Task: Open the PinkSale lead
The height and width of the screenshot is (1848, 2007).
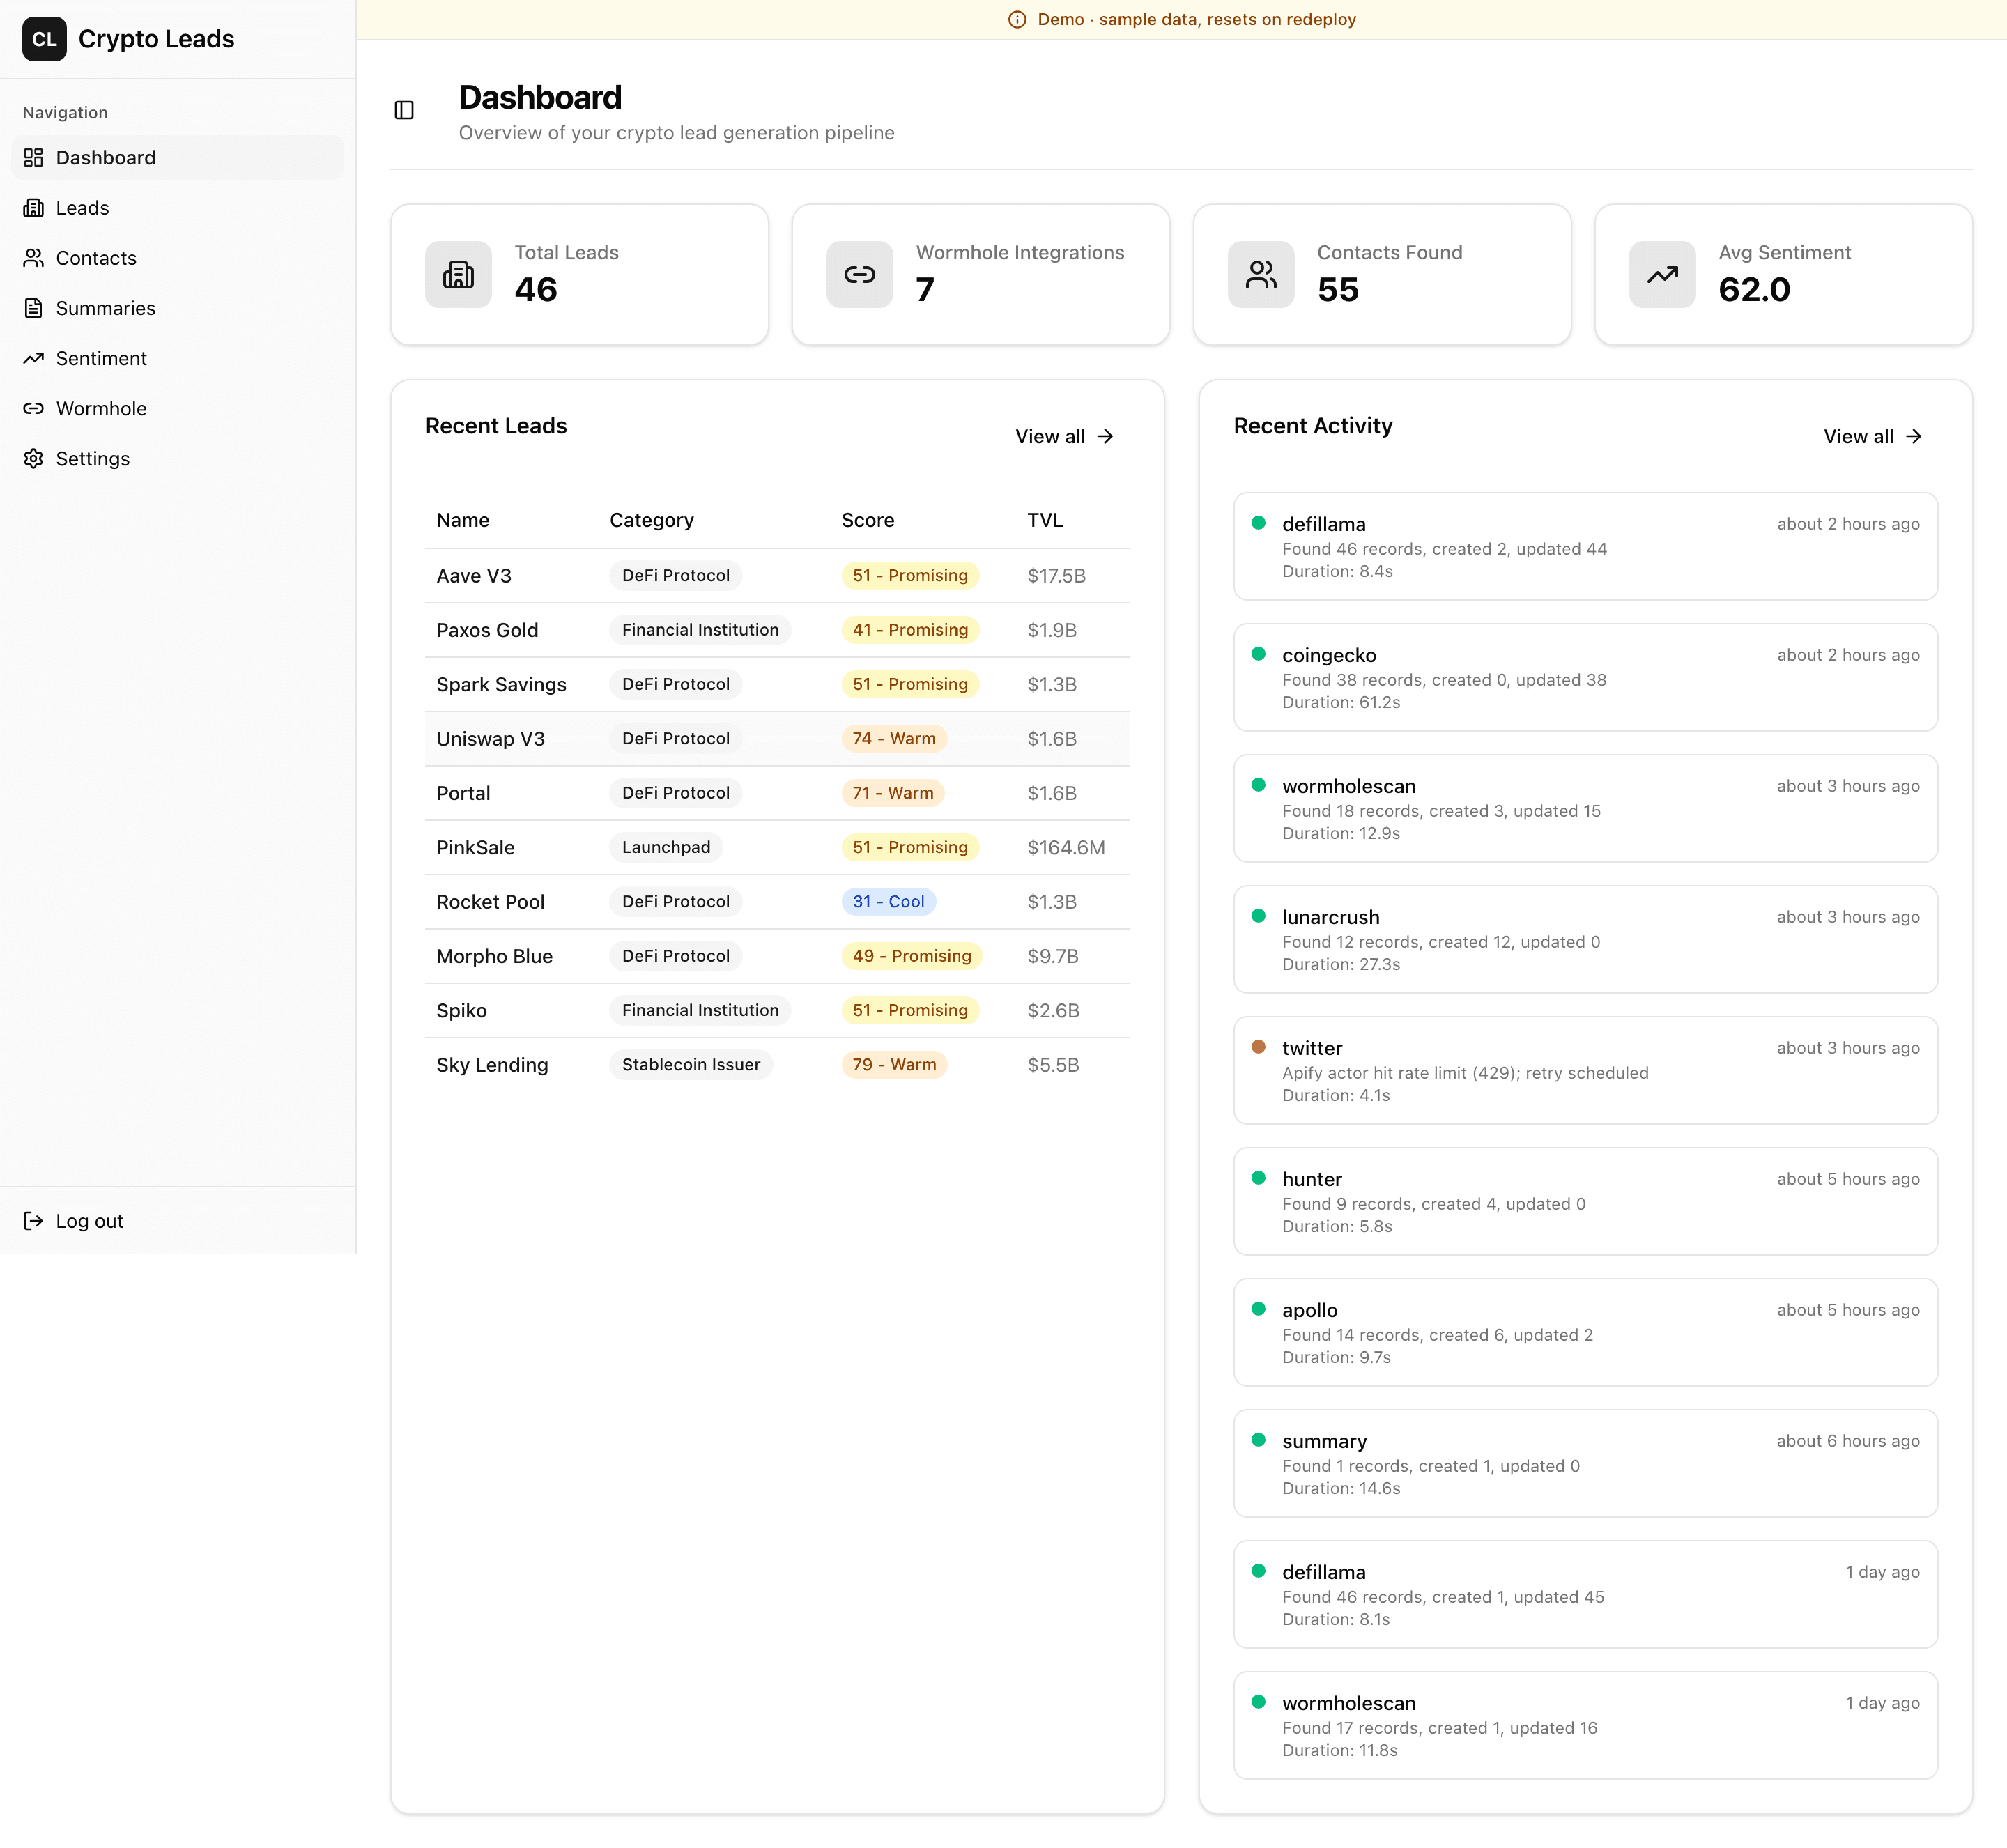Action: point(475,847)
